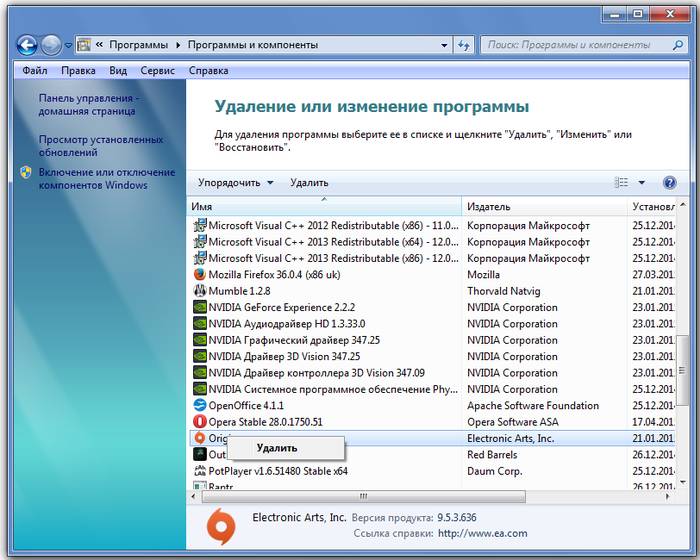Open the address bar history dropdown arrow

[444, 45]
